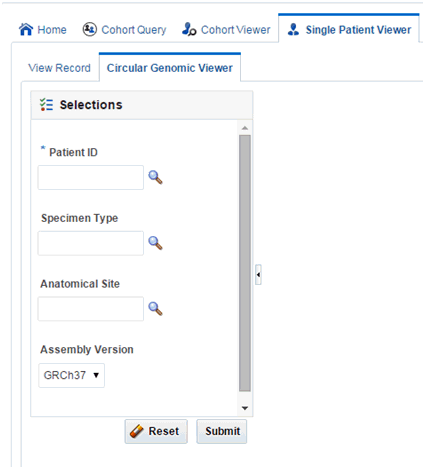Submit the selections form

(x=222, y=431)
